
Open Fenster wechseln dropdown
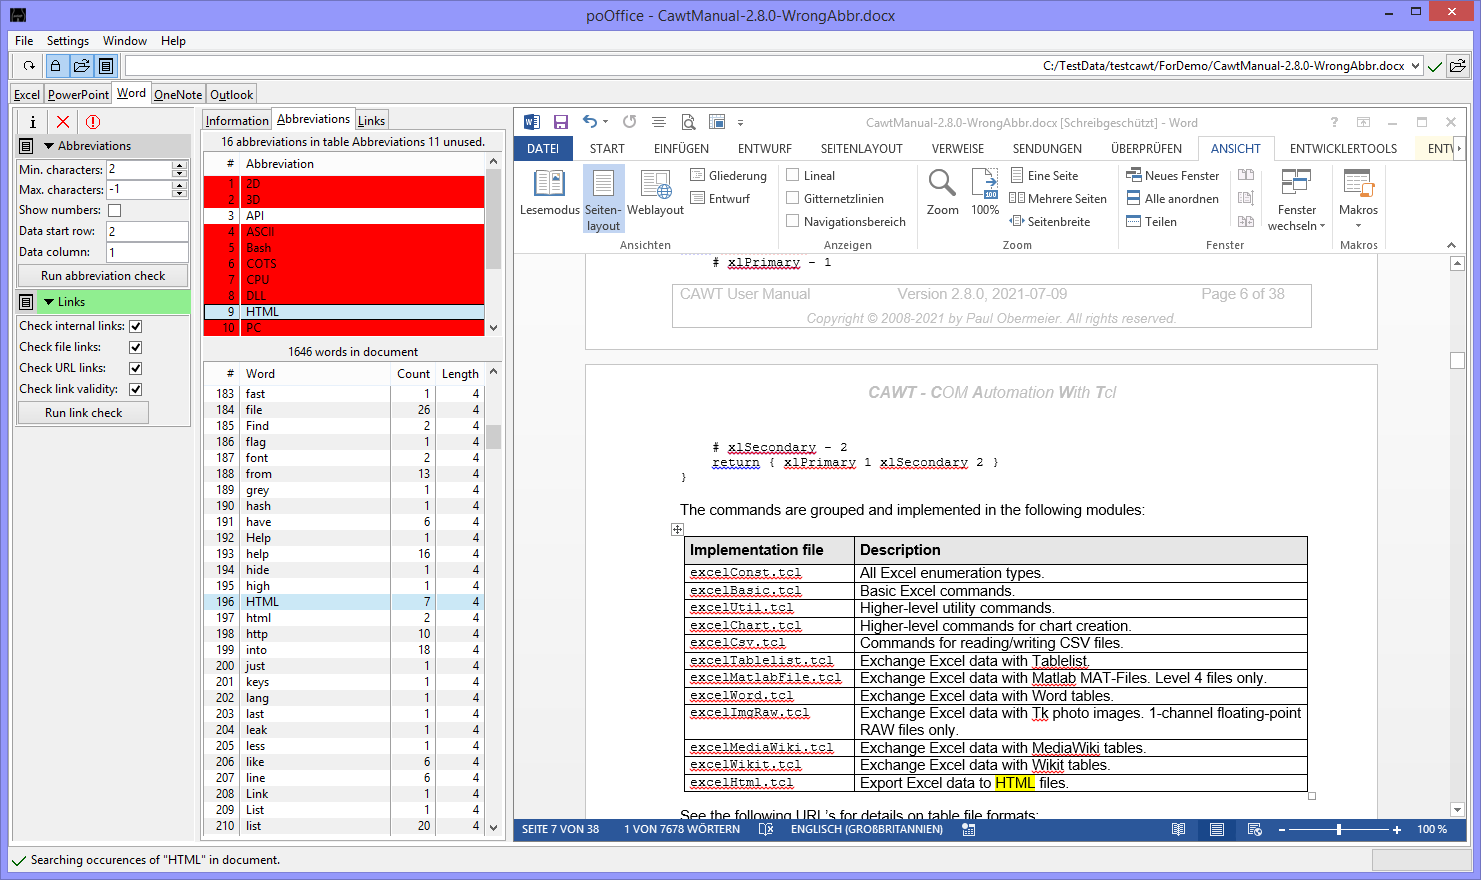click(x=1296, y=199)
